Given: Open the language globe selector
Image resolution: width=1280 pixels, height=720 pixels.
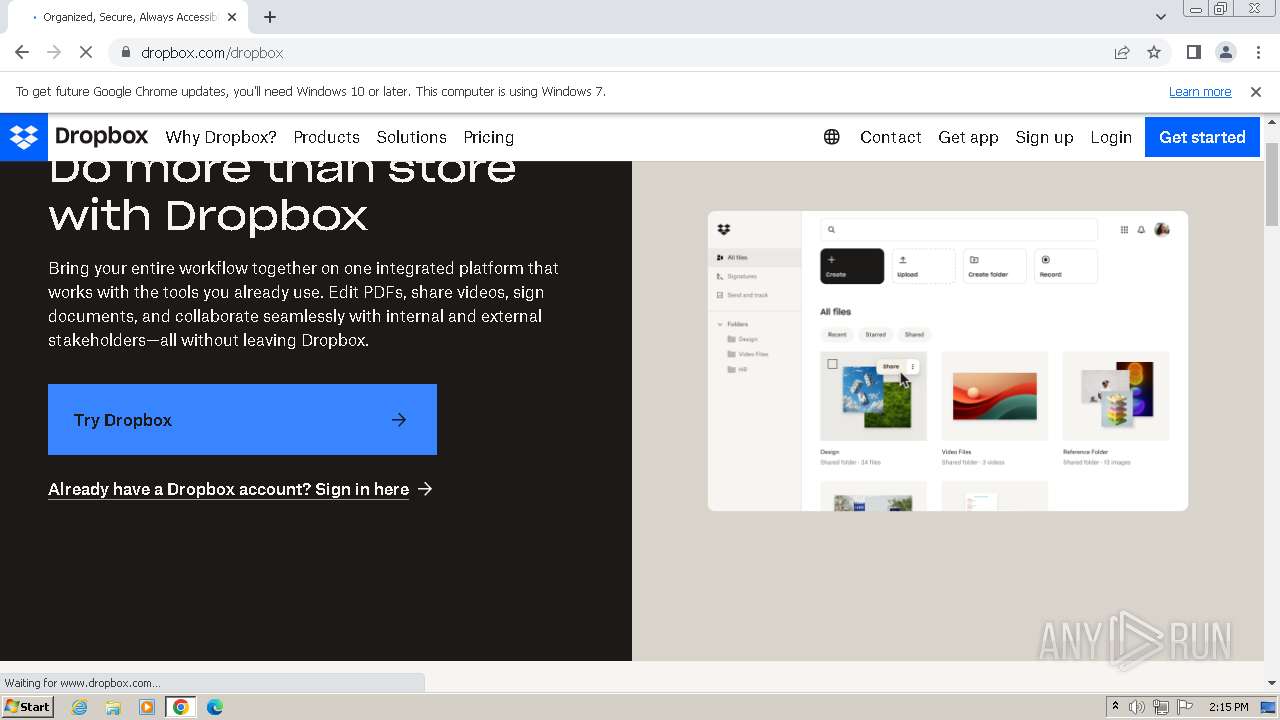Looking at the screenshot, I should (x=831, y=137).
